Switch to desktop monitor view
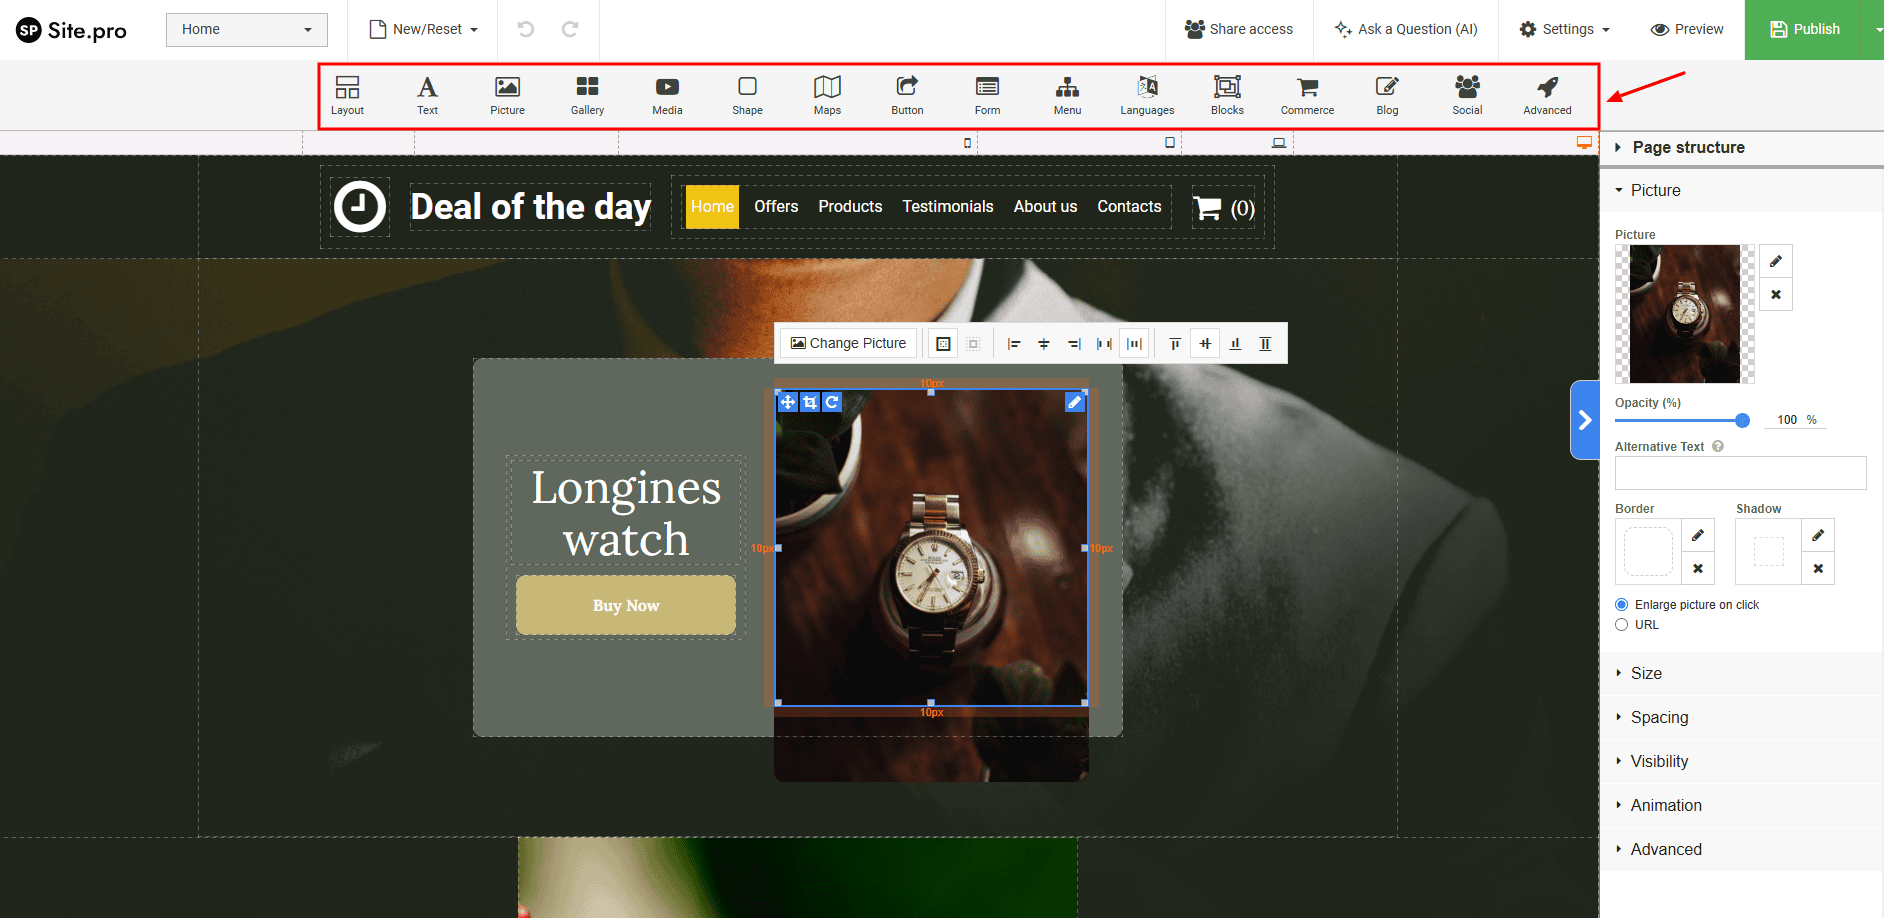Image resolution: width=1884 pixels, height=918 pixels. (1584, 143)
